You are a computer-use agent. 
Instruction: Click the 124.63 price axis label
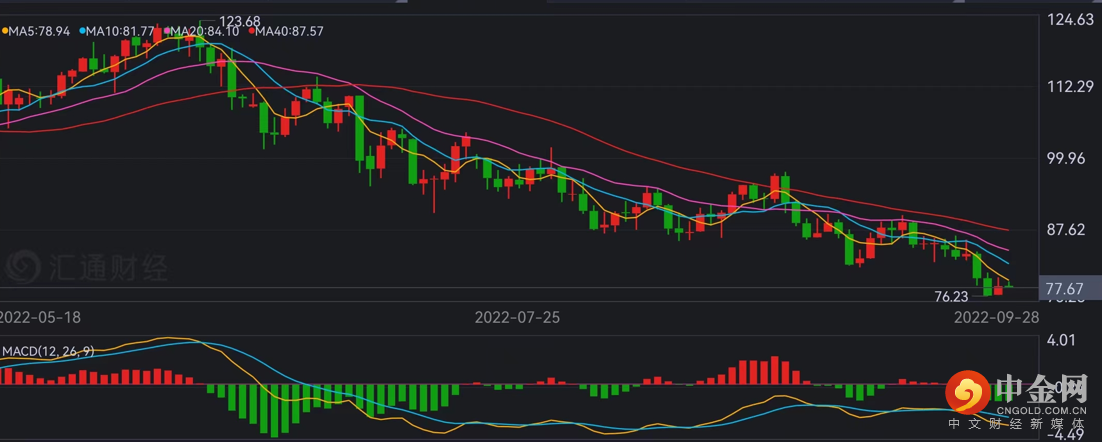click(x=1070, y=20)
